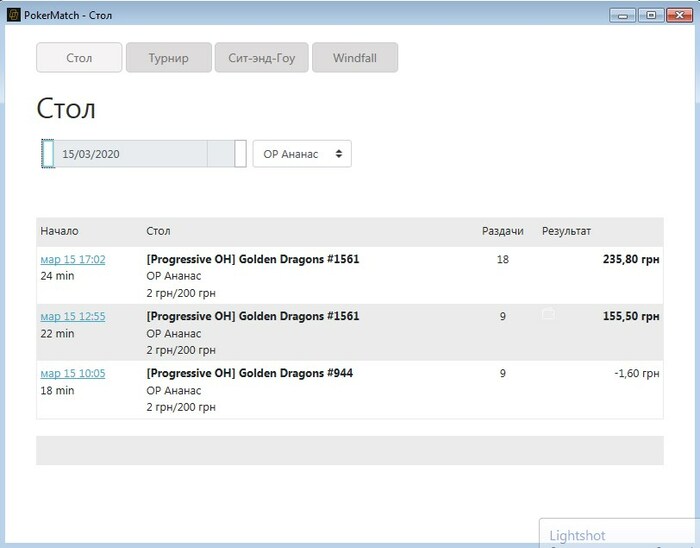Minimize the PokerMatch window
The image size is (700, 548).
point(623,16)
